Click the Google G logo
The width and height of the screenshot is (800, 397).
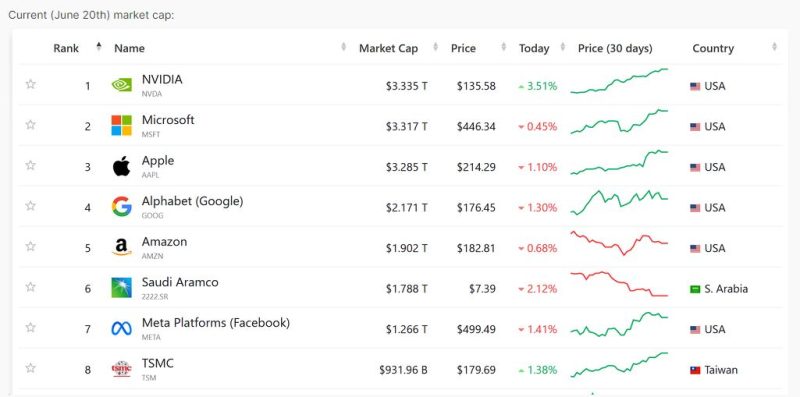[121, 207]
